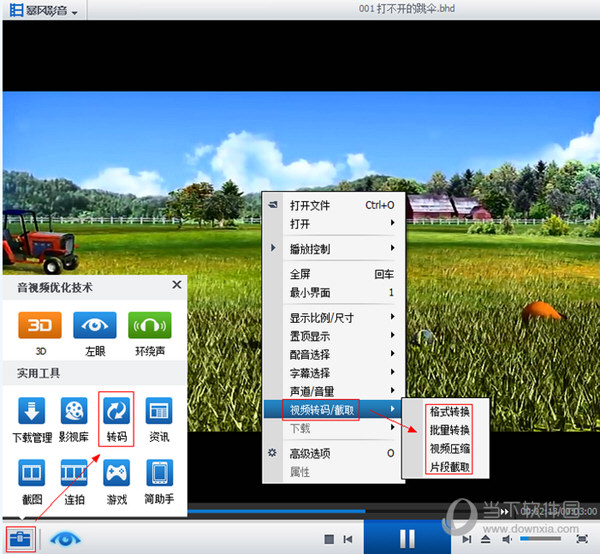Choose 打开文件 from the context menu
The height and width of the screenshot is (554, 600).
click(332, 205)
